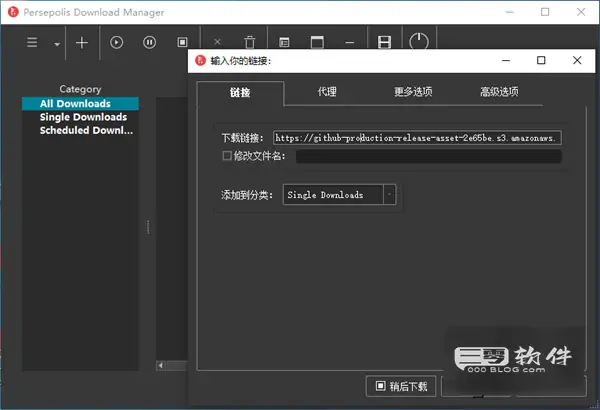Resume download with the play icon
Viewport: 600px width, 410px height.
[116, 42]
